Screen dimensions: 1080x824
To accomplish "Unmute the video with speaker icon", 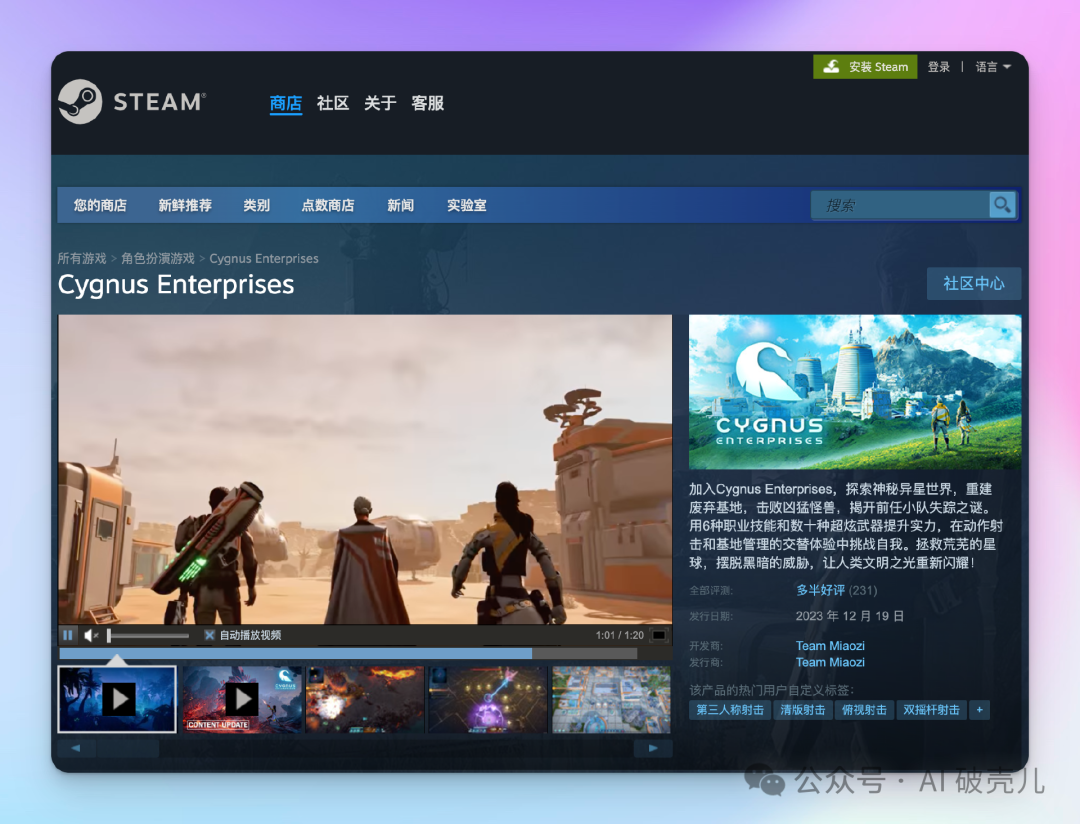I will 91,635.
